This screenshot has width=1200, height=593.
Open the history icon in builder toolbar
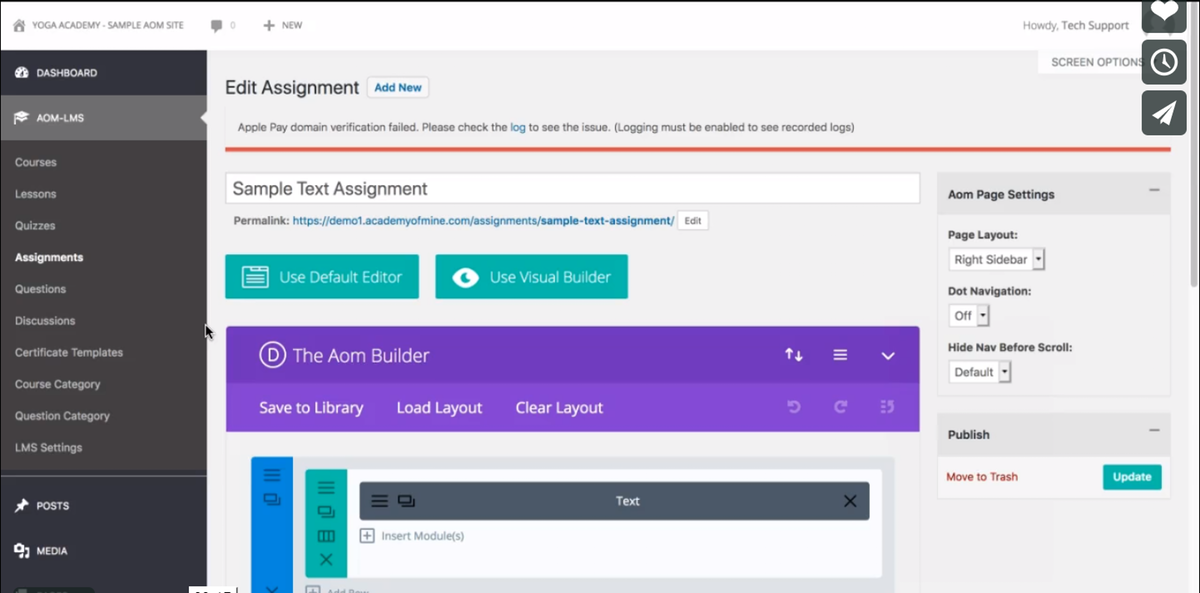pyautogui.click(x=887, y=407)
